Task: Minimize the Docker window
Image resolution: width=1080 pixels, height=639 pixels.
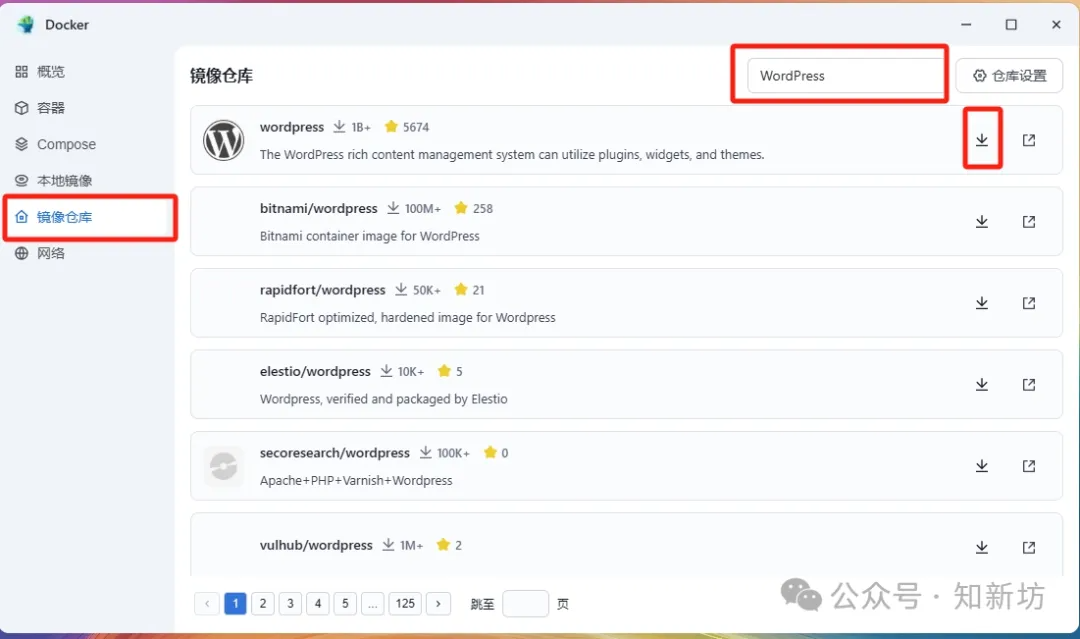Action: click(966, 25)
